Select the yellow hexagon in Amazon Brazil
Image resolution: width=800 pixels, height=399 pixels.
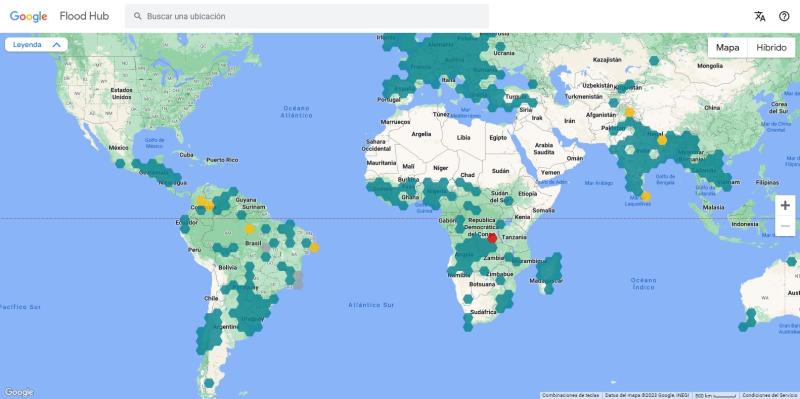249,229
